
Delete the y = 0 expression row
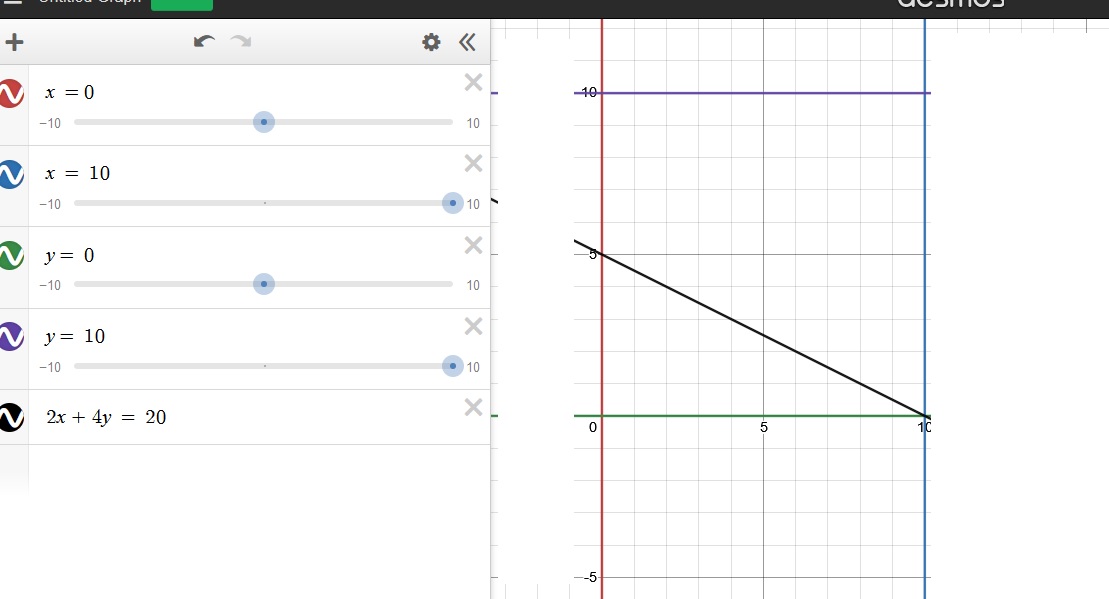[473, 245]
